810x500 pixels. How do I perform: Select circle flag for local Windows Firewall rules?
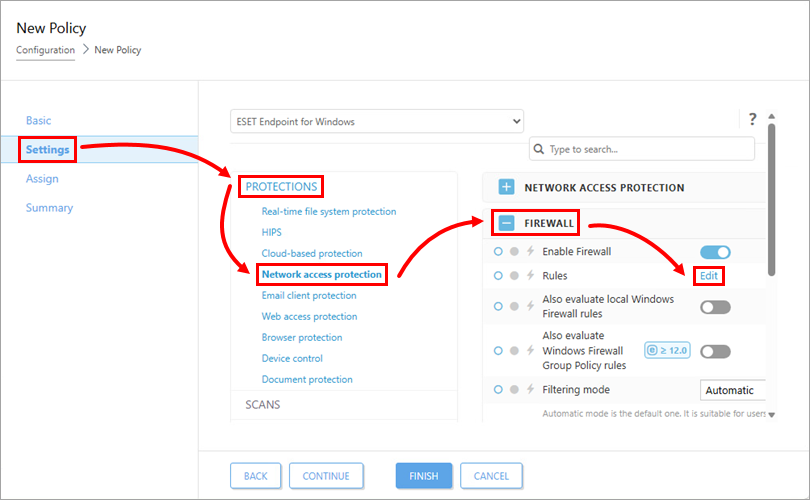[x=498, y=306]
